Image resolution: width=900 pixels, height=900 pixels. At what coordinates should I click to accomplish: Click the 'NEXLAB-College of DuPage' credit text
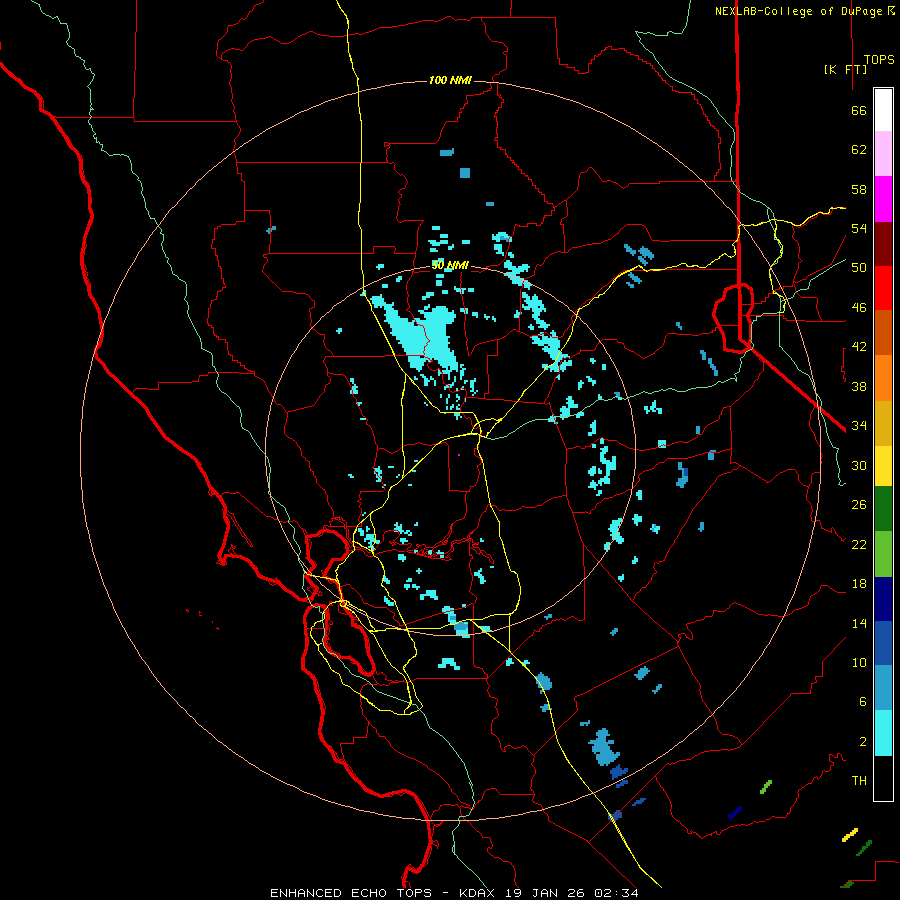click(799, 11)
